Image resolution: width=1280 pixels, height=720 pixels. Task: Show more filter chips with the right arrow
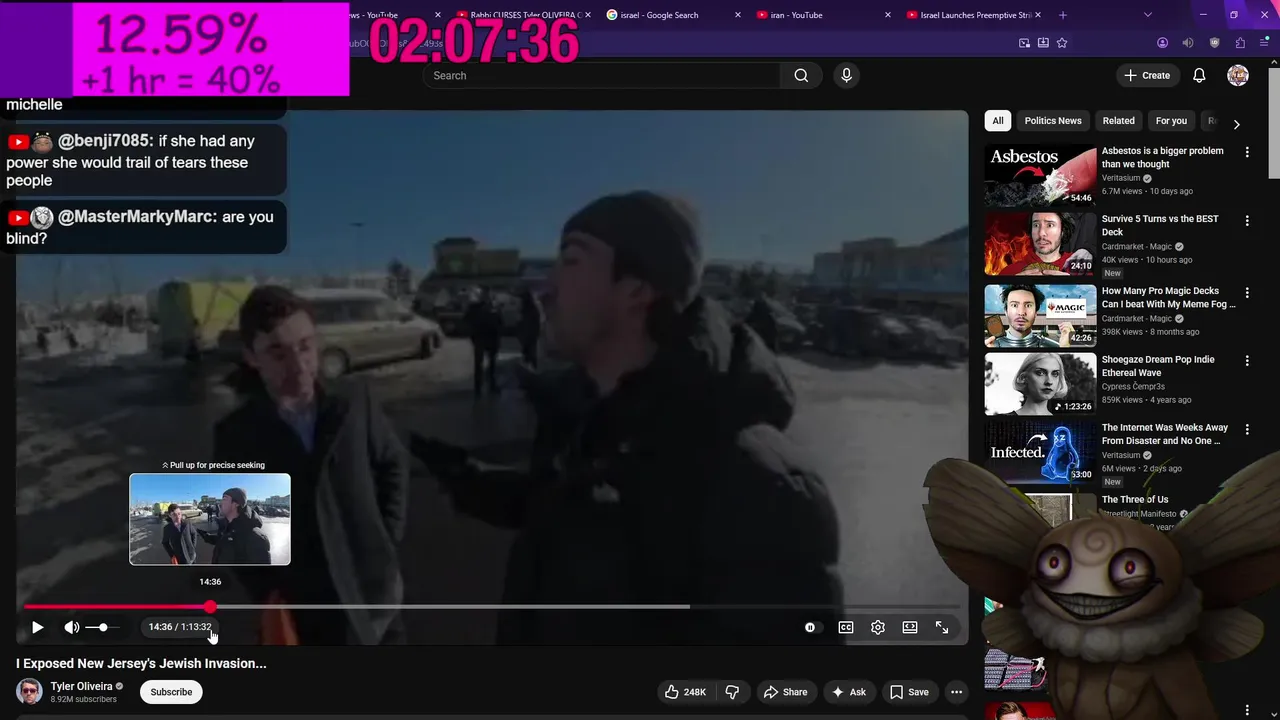tap(1236, 124)
